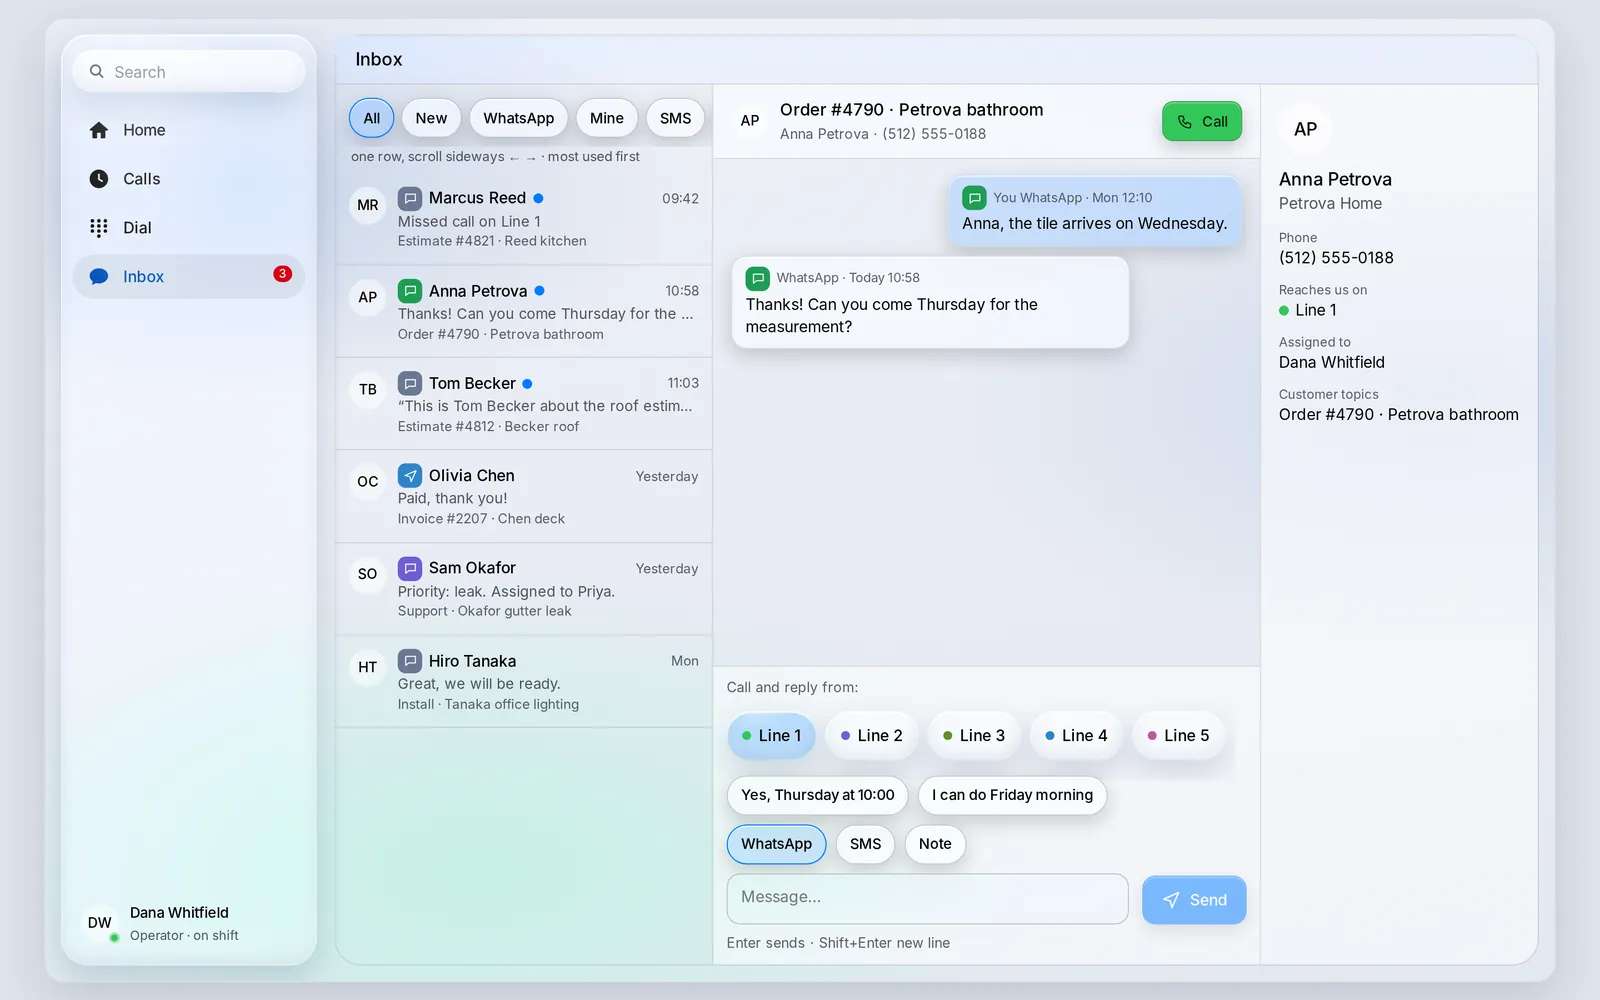Select Line 5 as reply line
1600x1000 pixels.
pyautogui.click(x=1178, y=736)
